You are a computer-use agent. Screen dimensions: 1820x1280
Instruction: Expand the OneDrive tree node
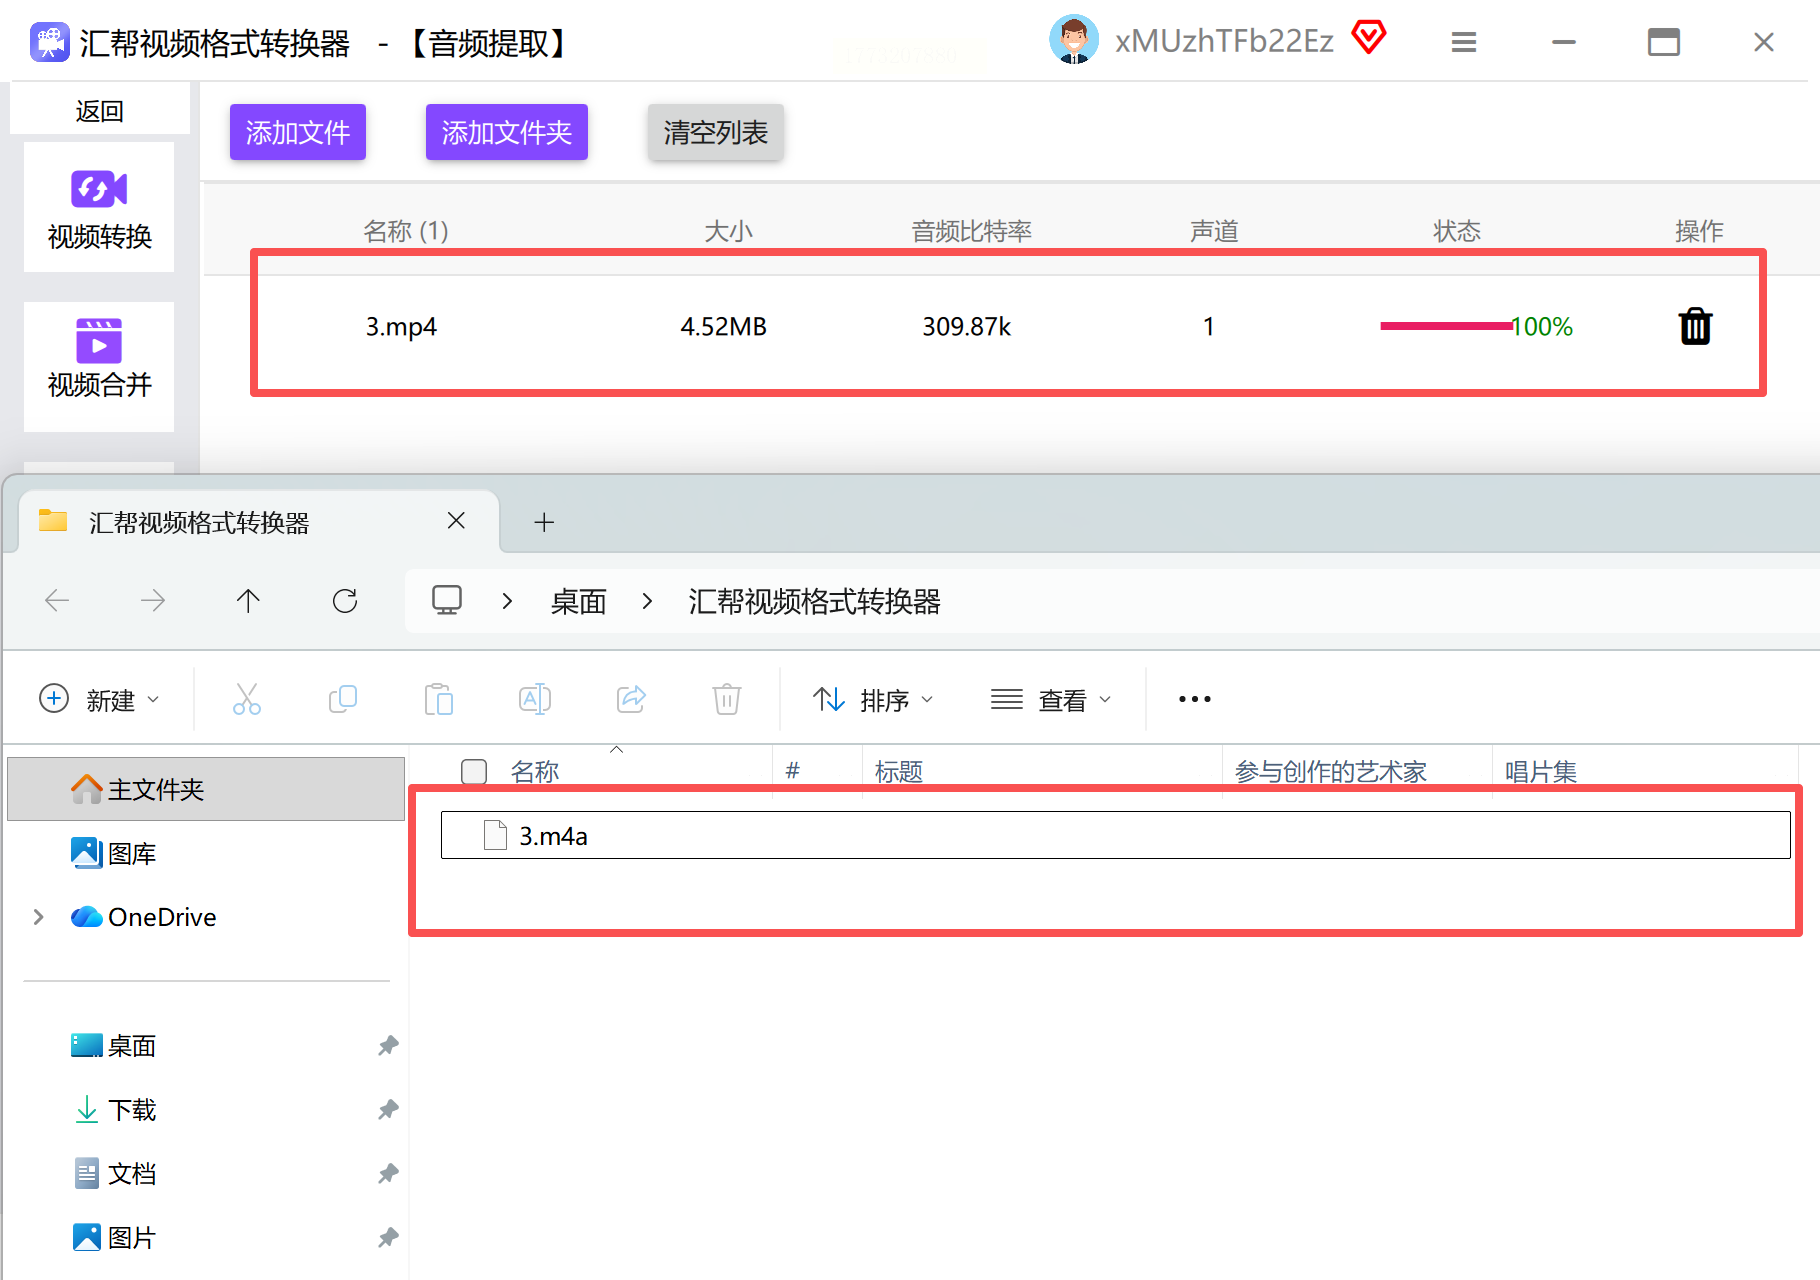(38, 917)
